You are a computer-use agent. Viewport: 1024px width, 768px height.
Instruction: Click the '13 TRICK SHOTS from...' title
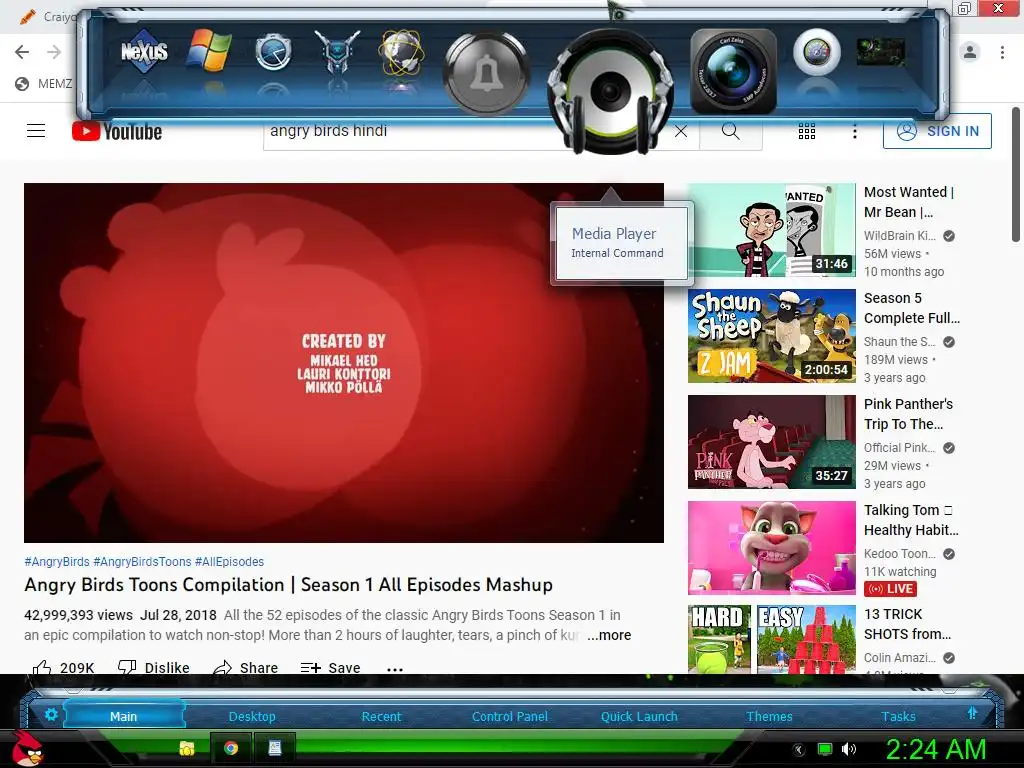907,624
